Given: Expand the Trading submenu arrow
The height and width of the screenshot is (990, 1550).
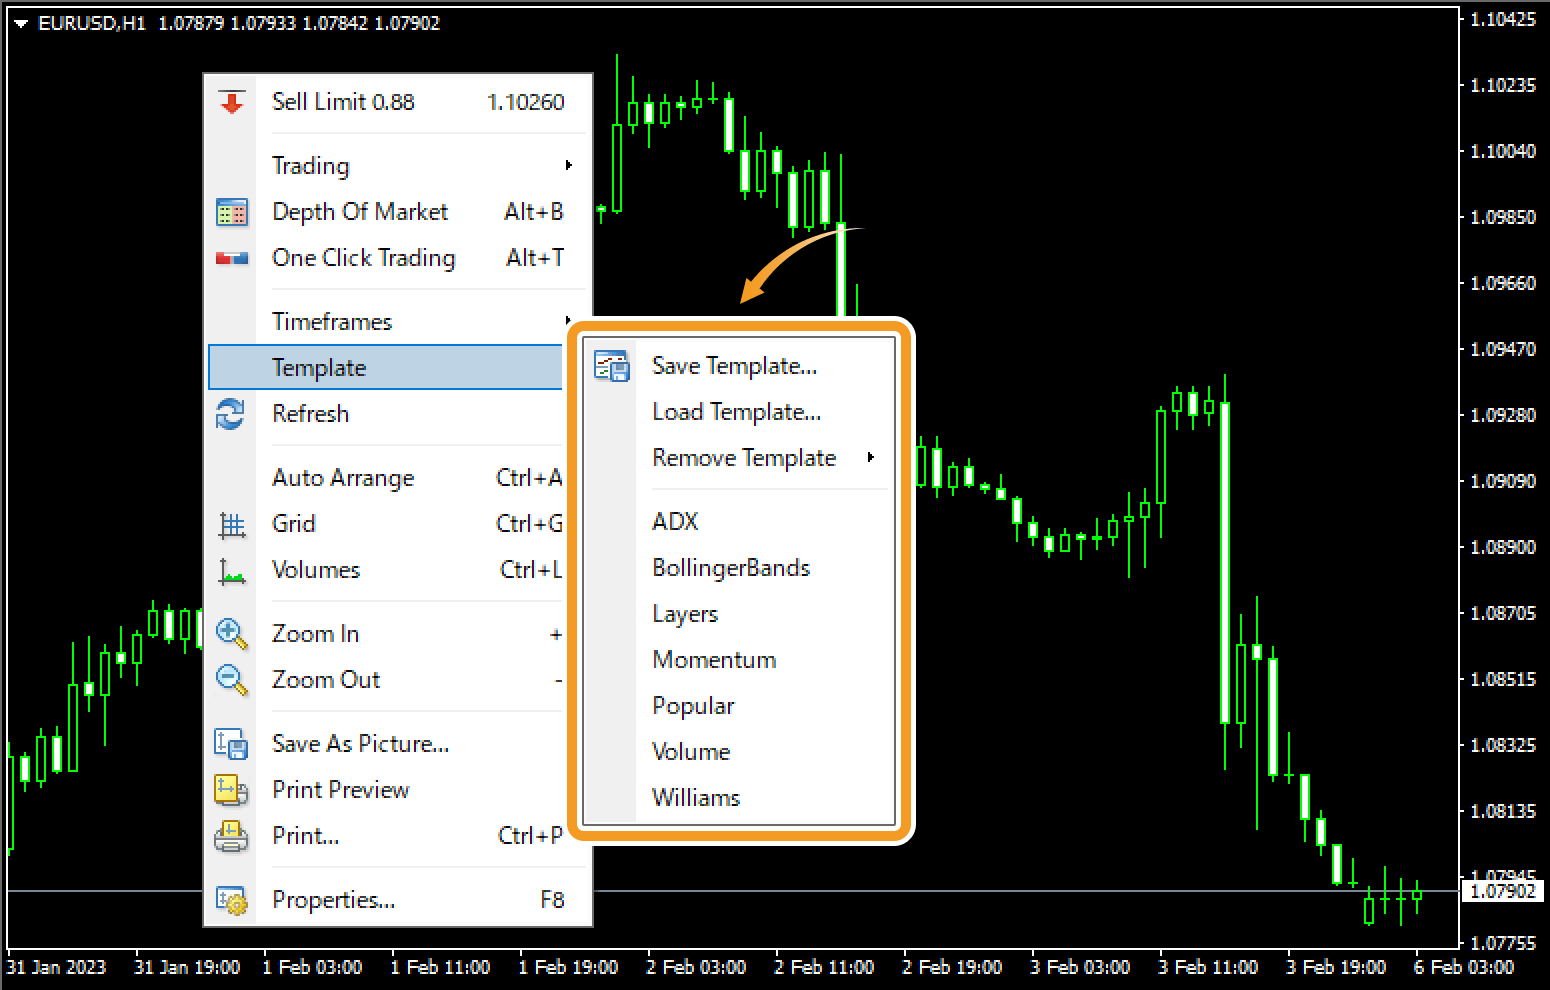Looking at the screenshot, I should tap(568, 166).
